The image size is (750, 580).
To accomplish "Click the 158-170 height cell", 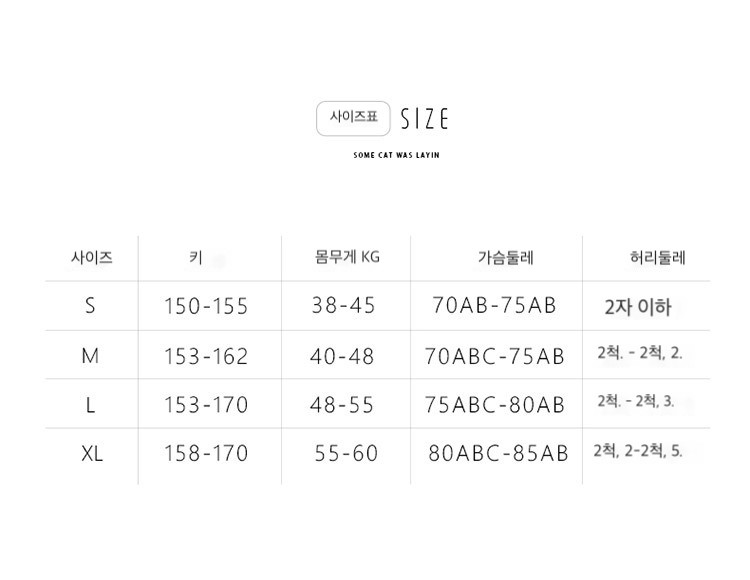I will (206, 453).
